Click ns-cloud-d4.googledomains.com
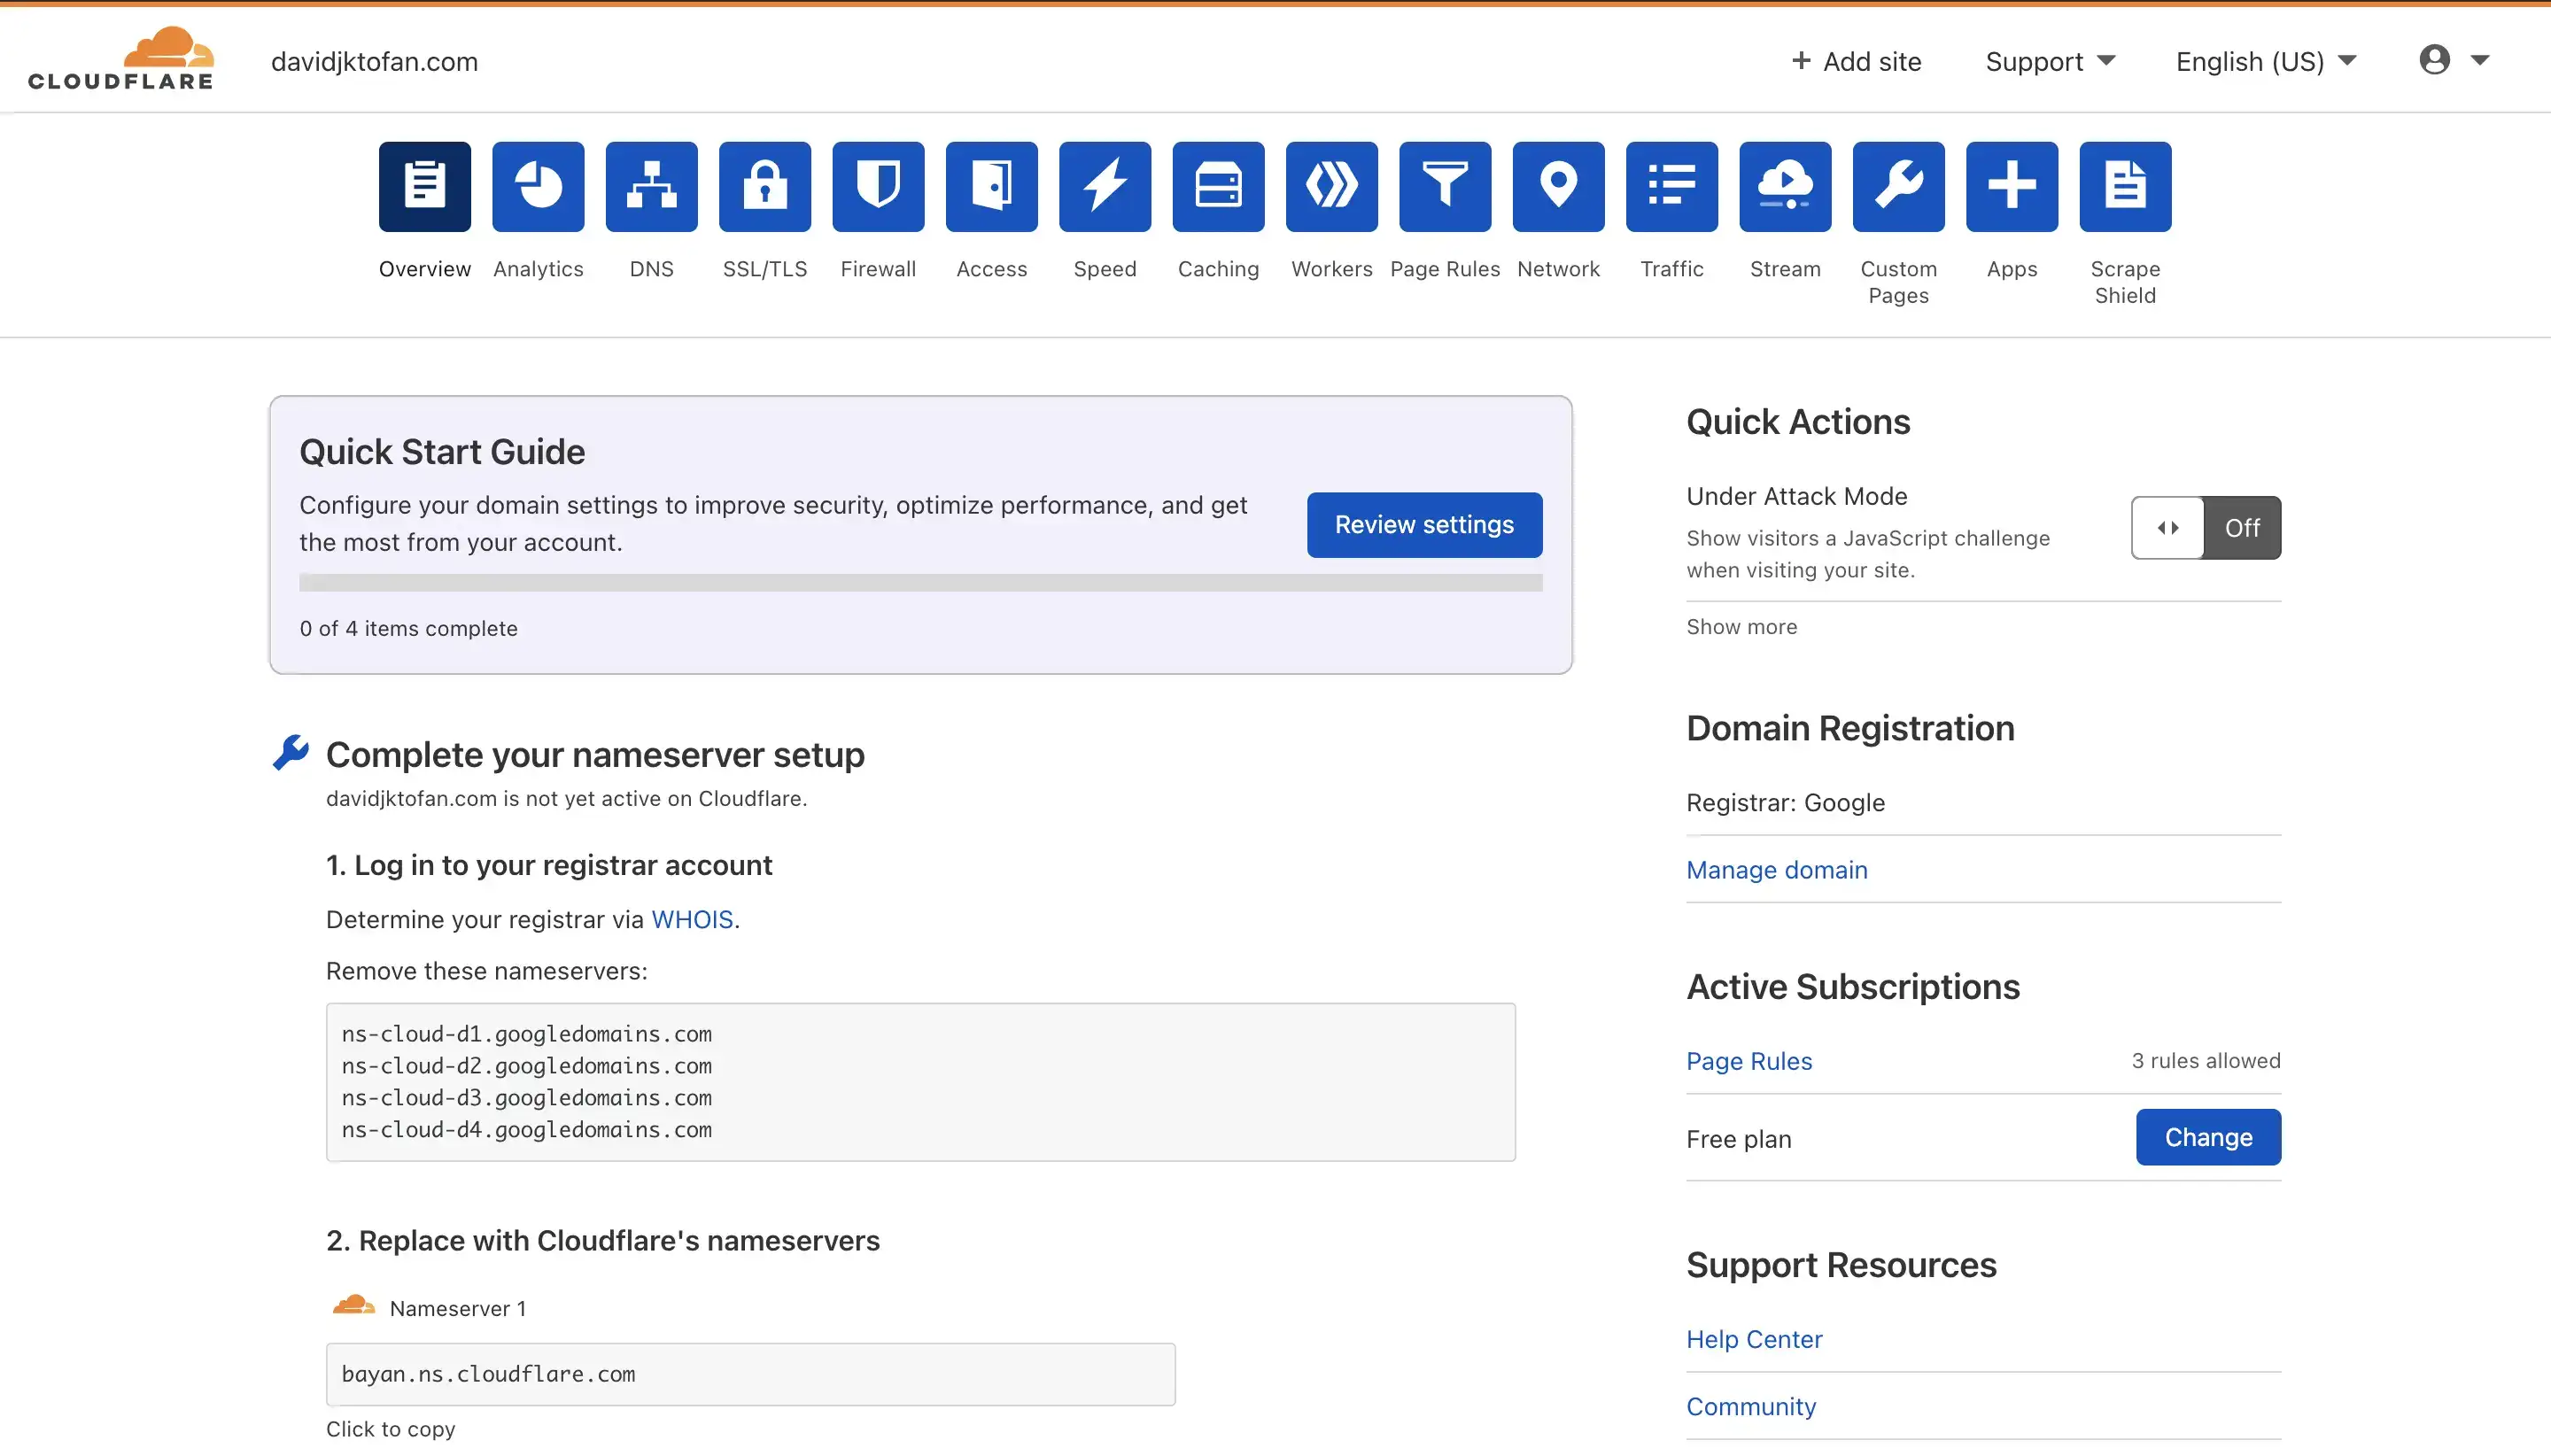The height and width of the screenshot is (1456, 2551). 526,1130
